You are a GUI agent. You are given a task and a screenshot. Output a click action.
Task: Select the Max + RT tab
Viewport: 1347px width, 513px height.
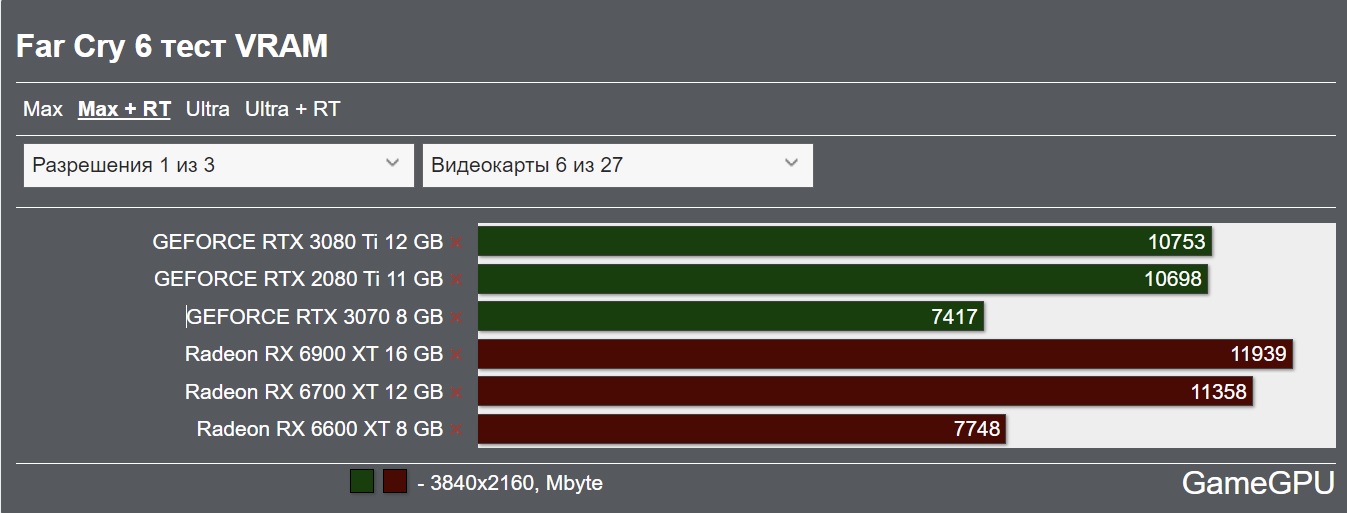(124, 109)
